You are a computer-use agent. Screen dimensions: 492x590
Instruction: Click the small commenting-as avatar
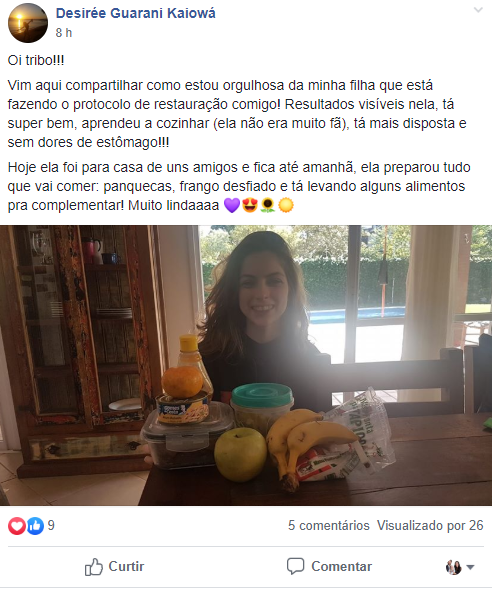tap(454, 567)
